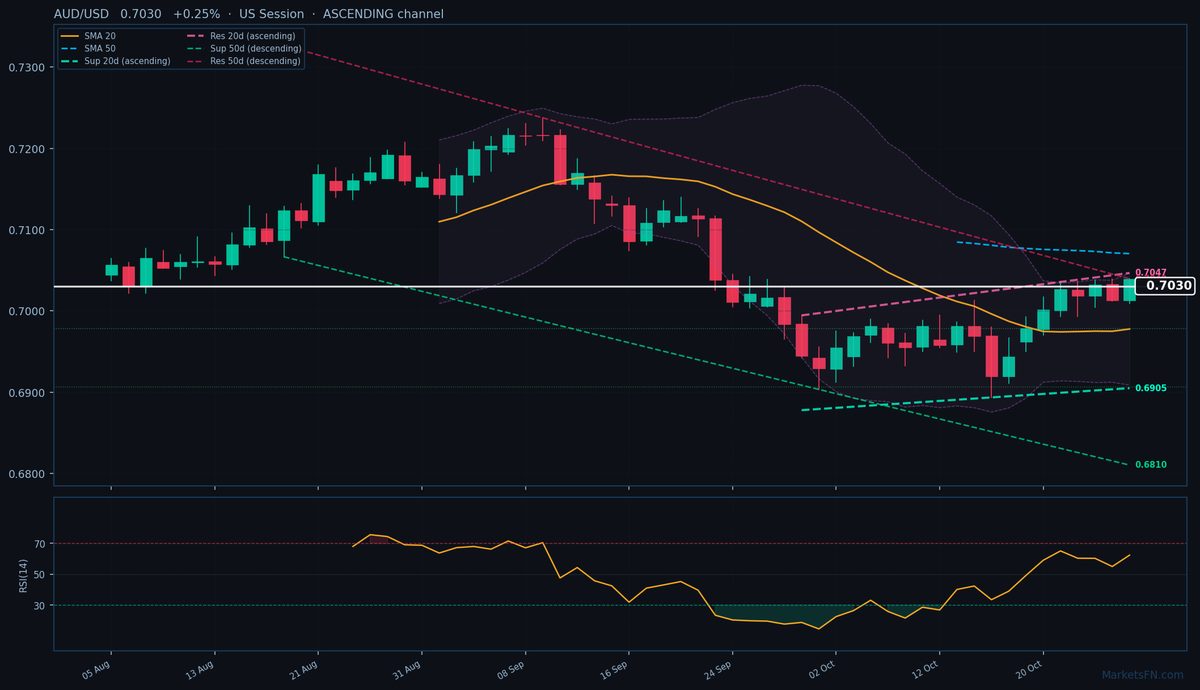Click the 12 Oct date label

click(925, 668)
